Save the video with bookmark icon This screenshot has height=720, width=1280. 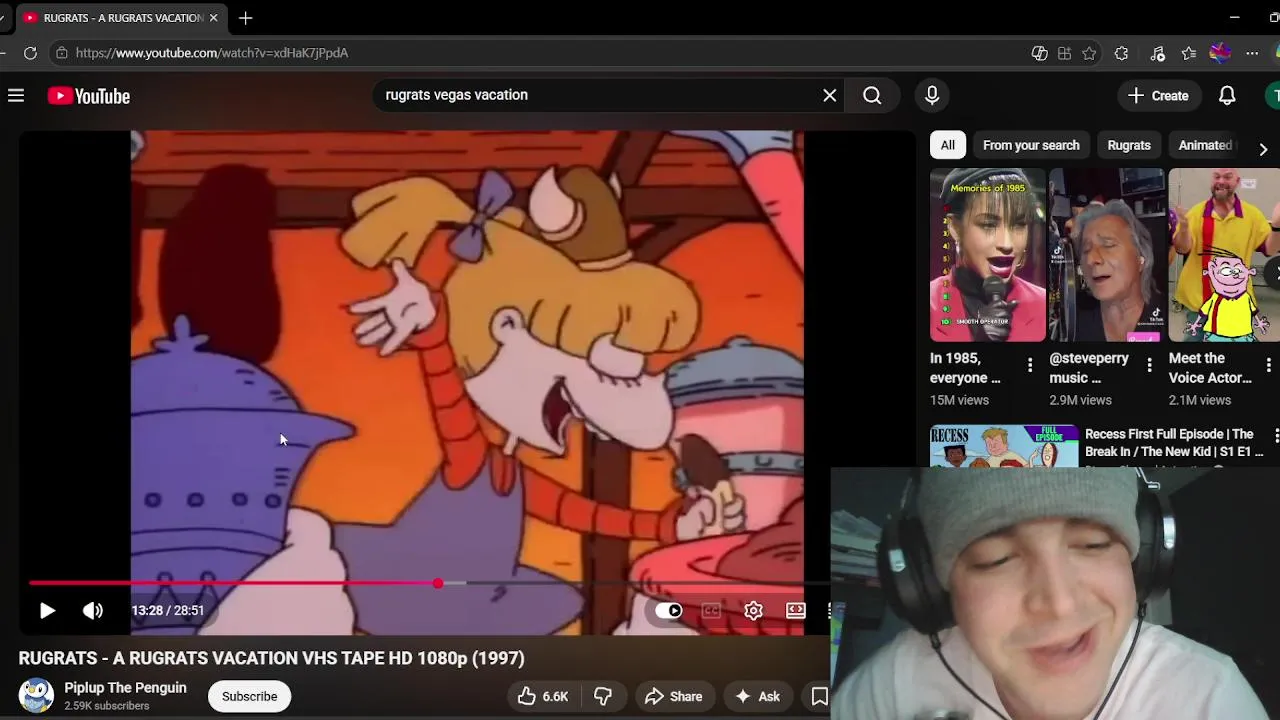[x=819, y=696]
